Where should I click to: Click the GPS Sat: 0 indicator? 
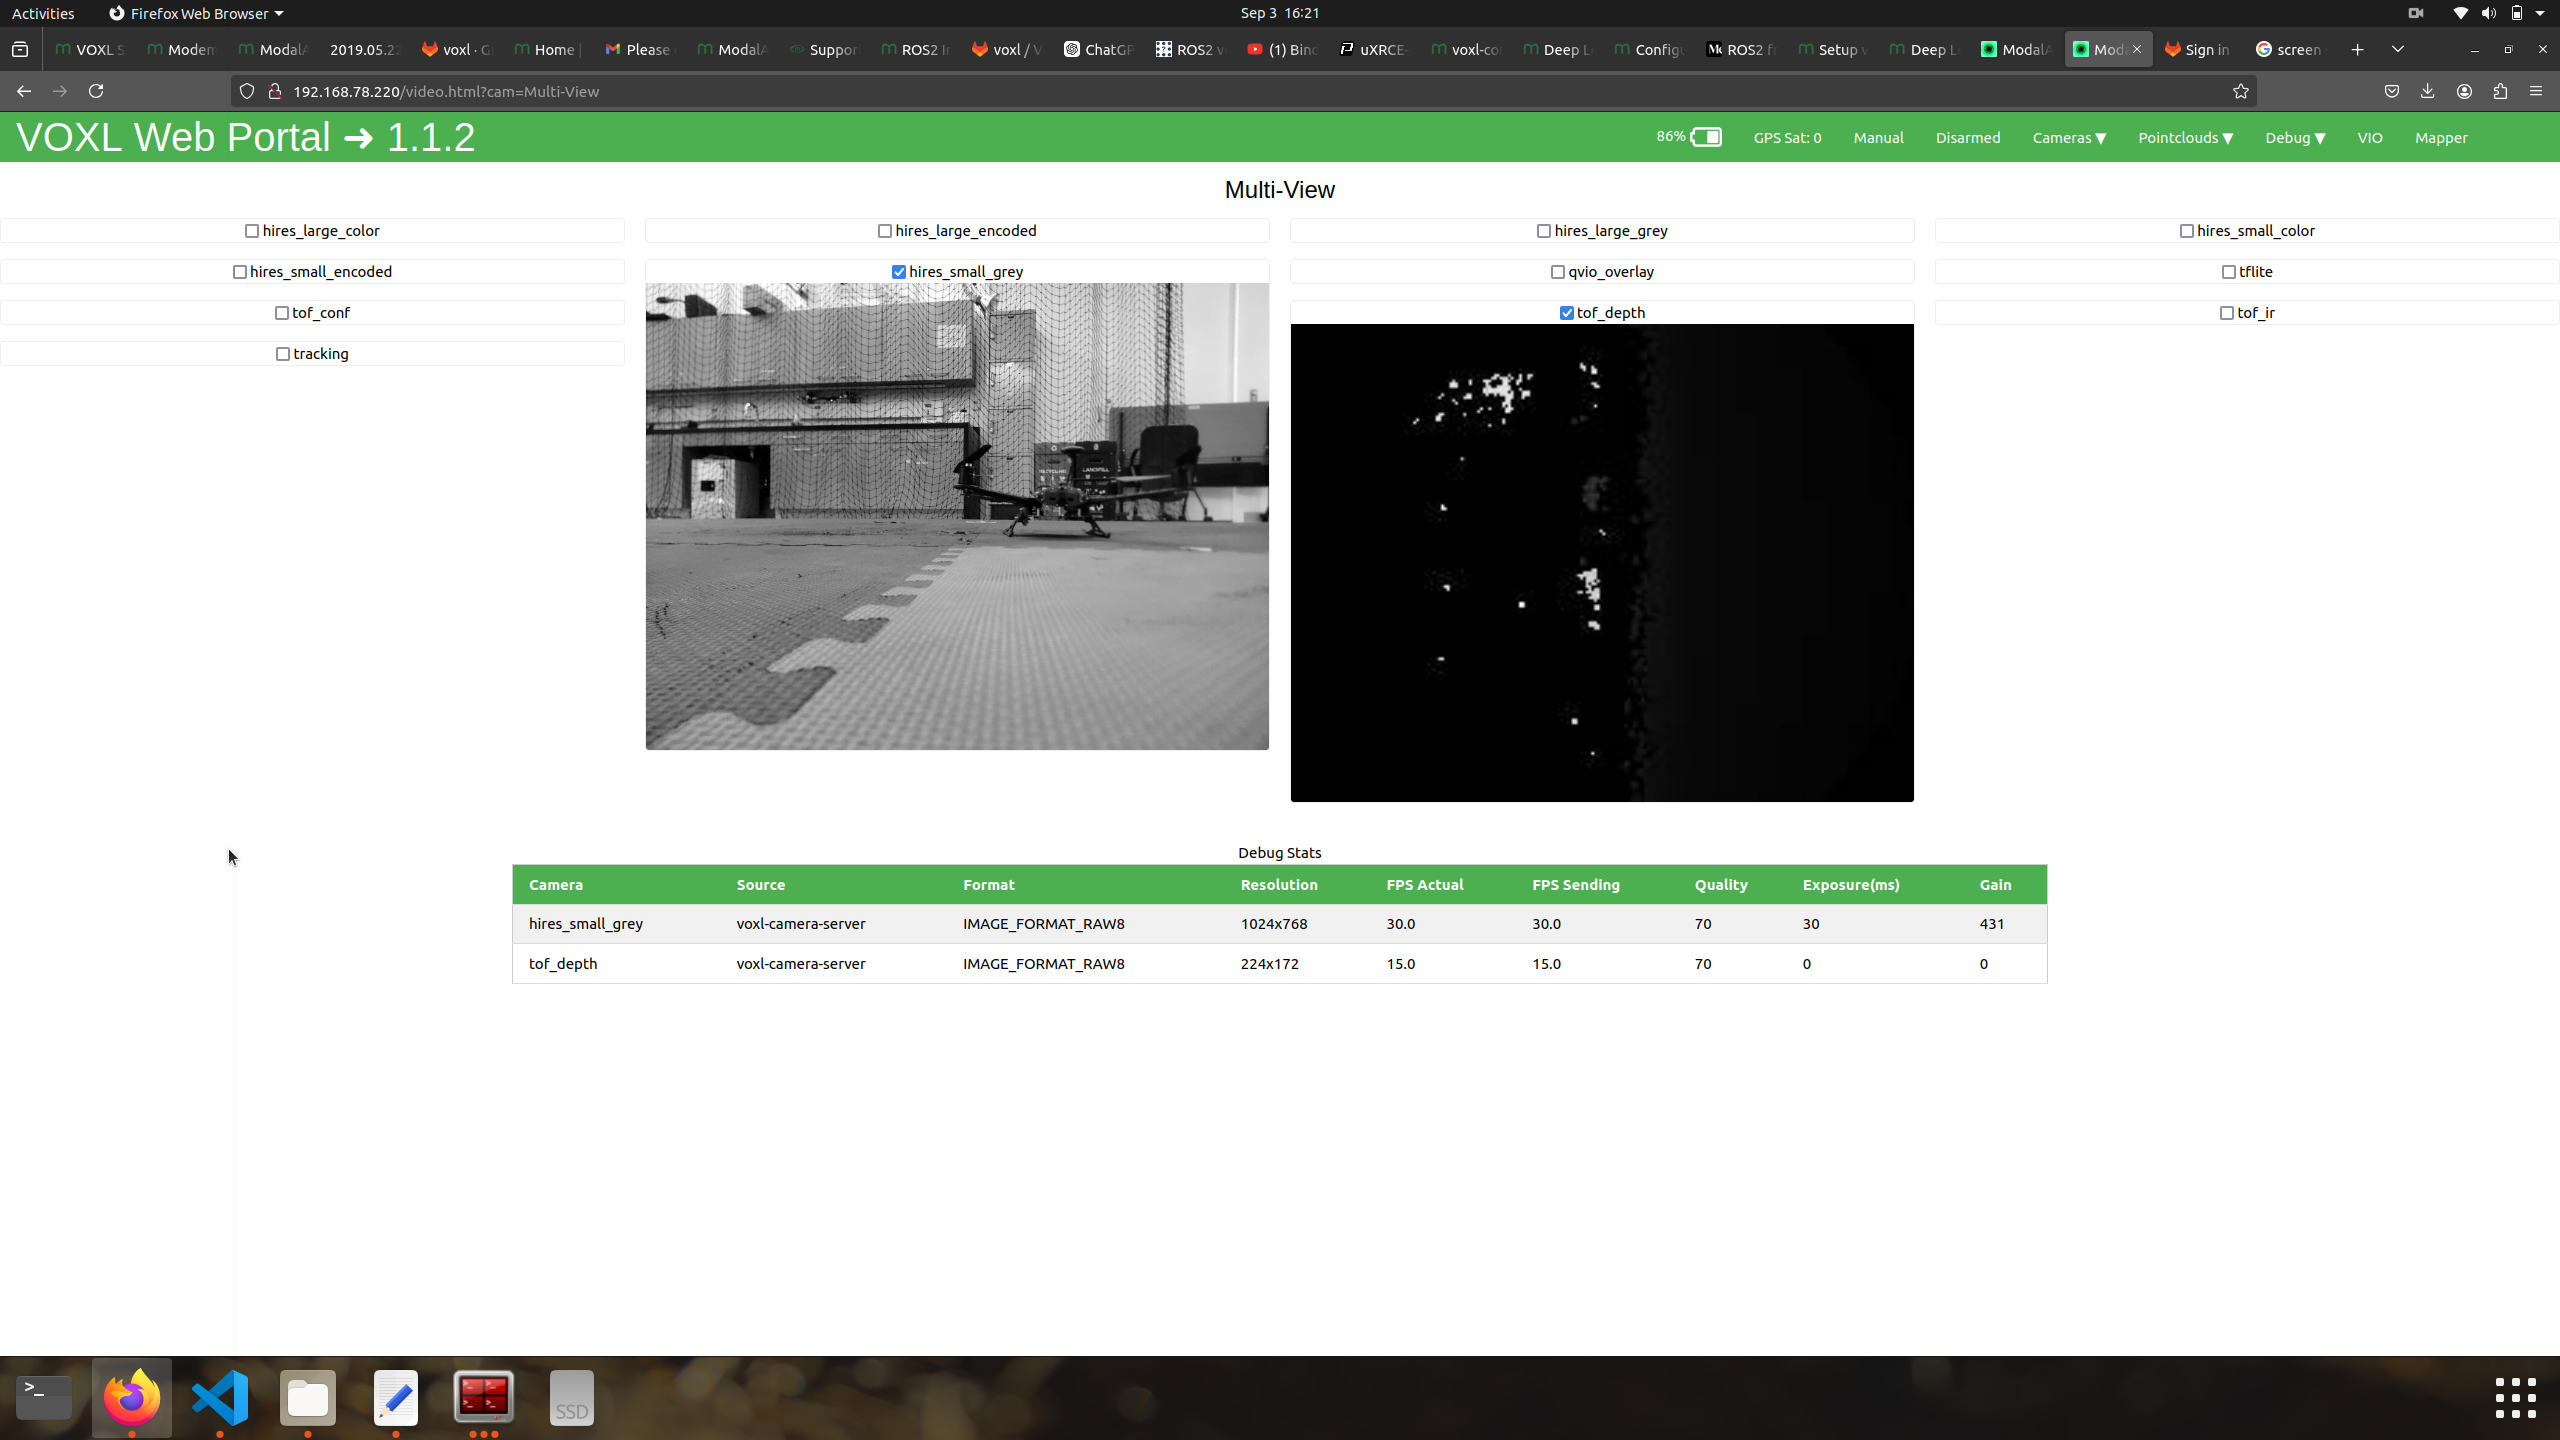coord(1787,138)
